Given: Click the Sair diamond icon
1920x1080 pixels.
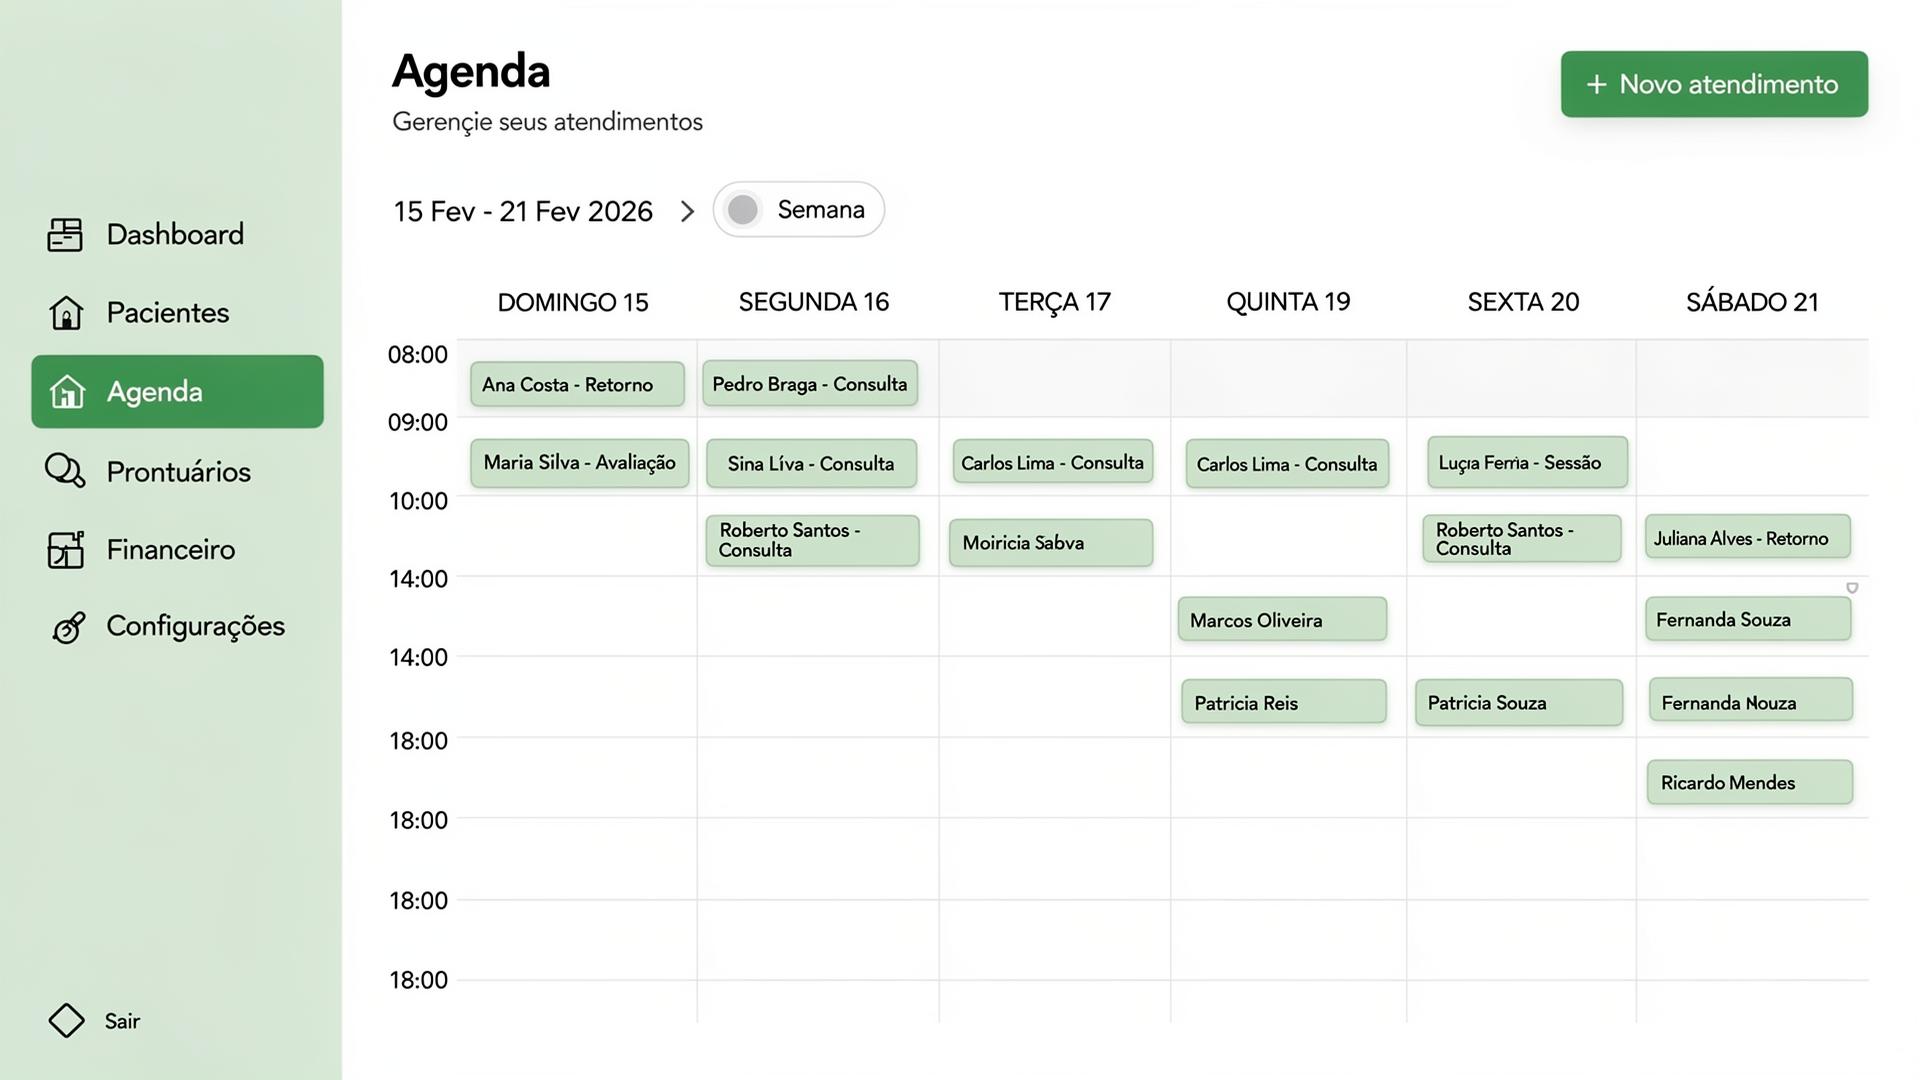Looking at the screenshot, I should point(66,1021).
